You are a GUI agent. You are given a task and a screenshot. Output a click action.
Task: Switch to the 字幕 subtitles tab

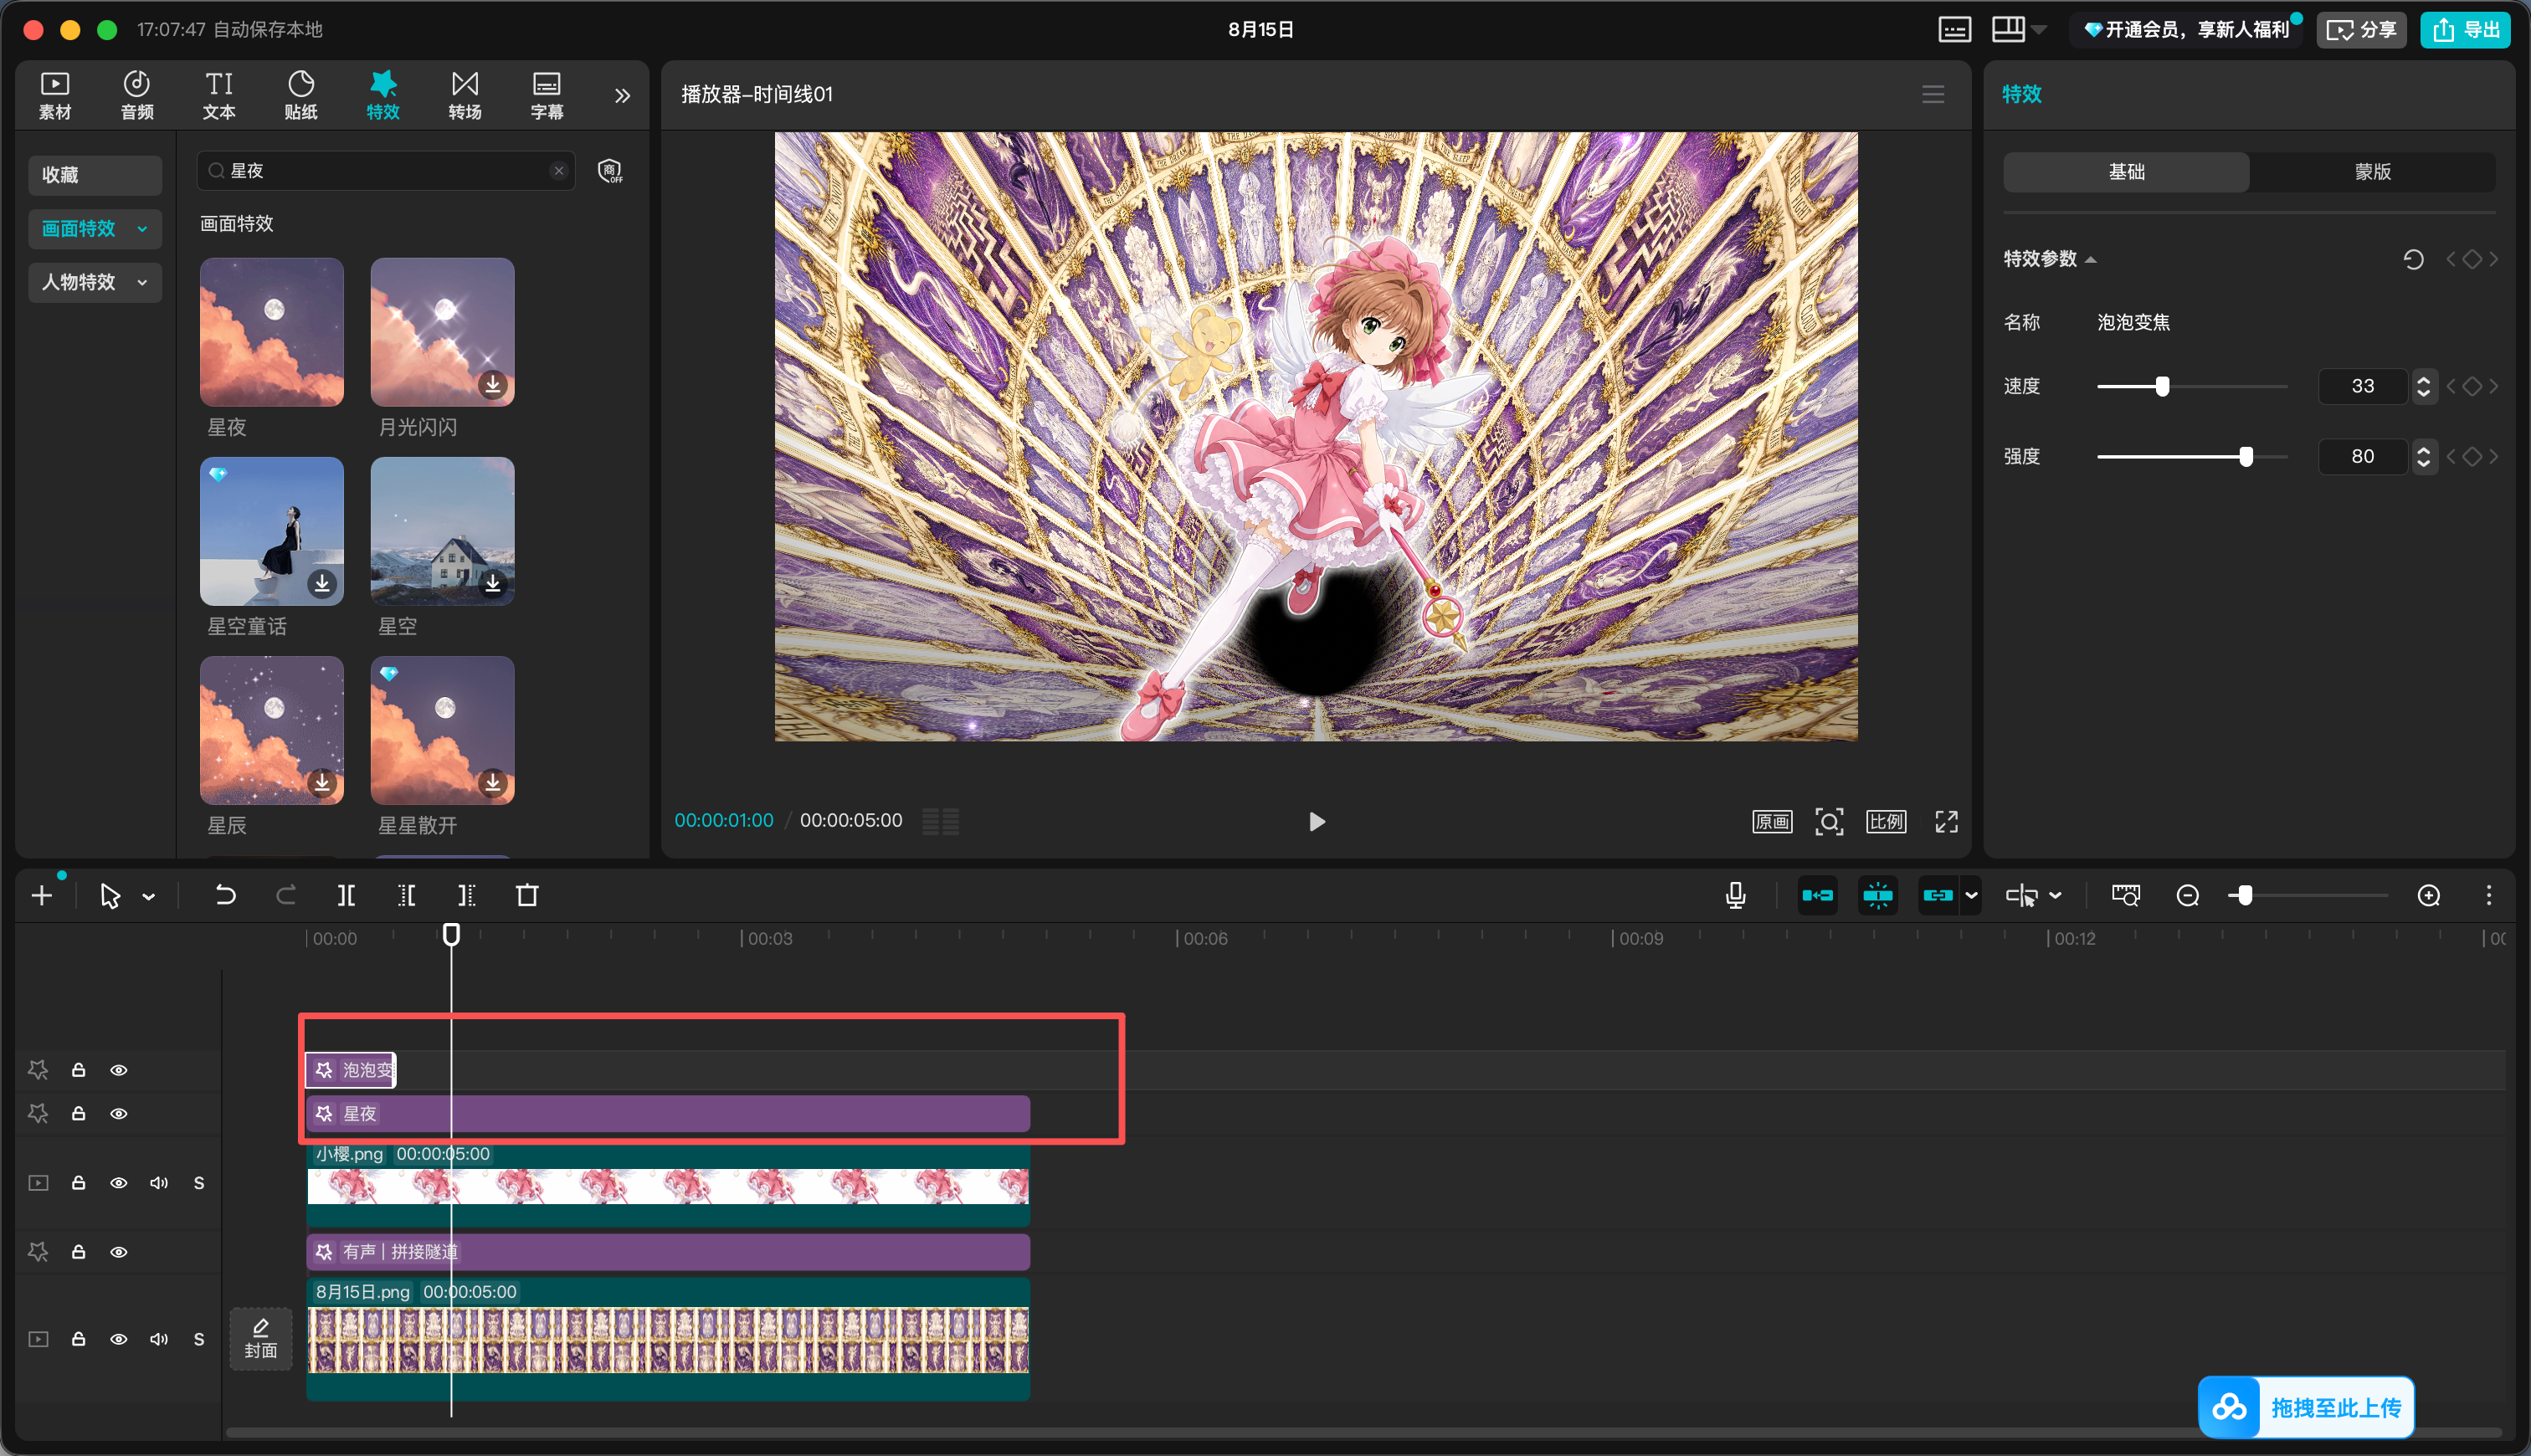pyautogui.click(x=547, y=95)
